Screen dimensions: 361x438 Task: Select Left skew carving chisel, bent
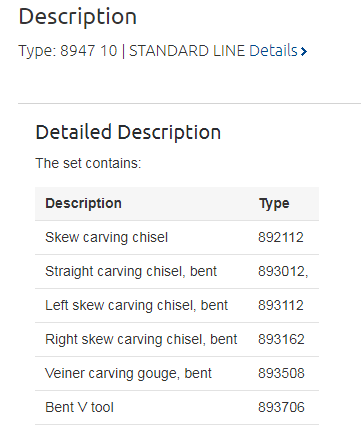coord(177,306)
